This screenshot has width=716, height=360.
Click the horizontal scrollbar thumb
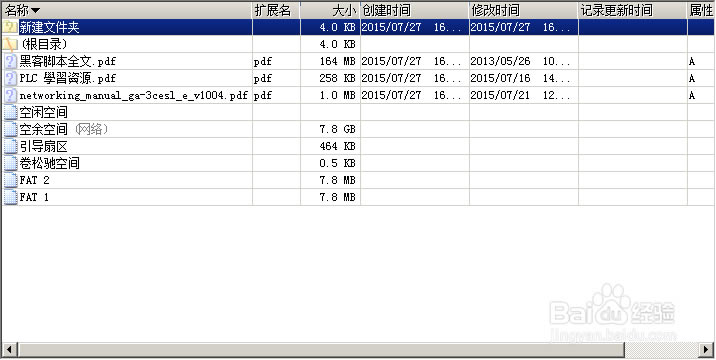[321, 350]
